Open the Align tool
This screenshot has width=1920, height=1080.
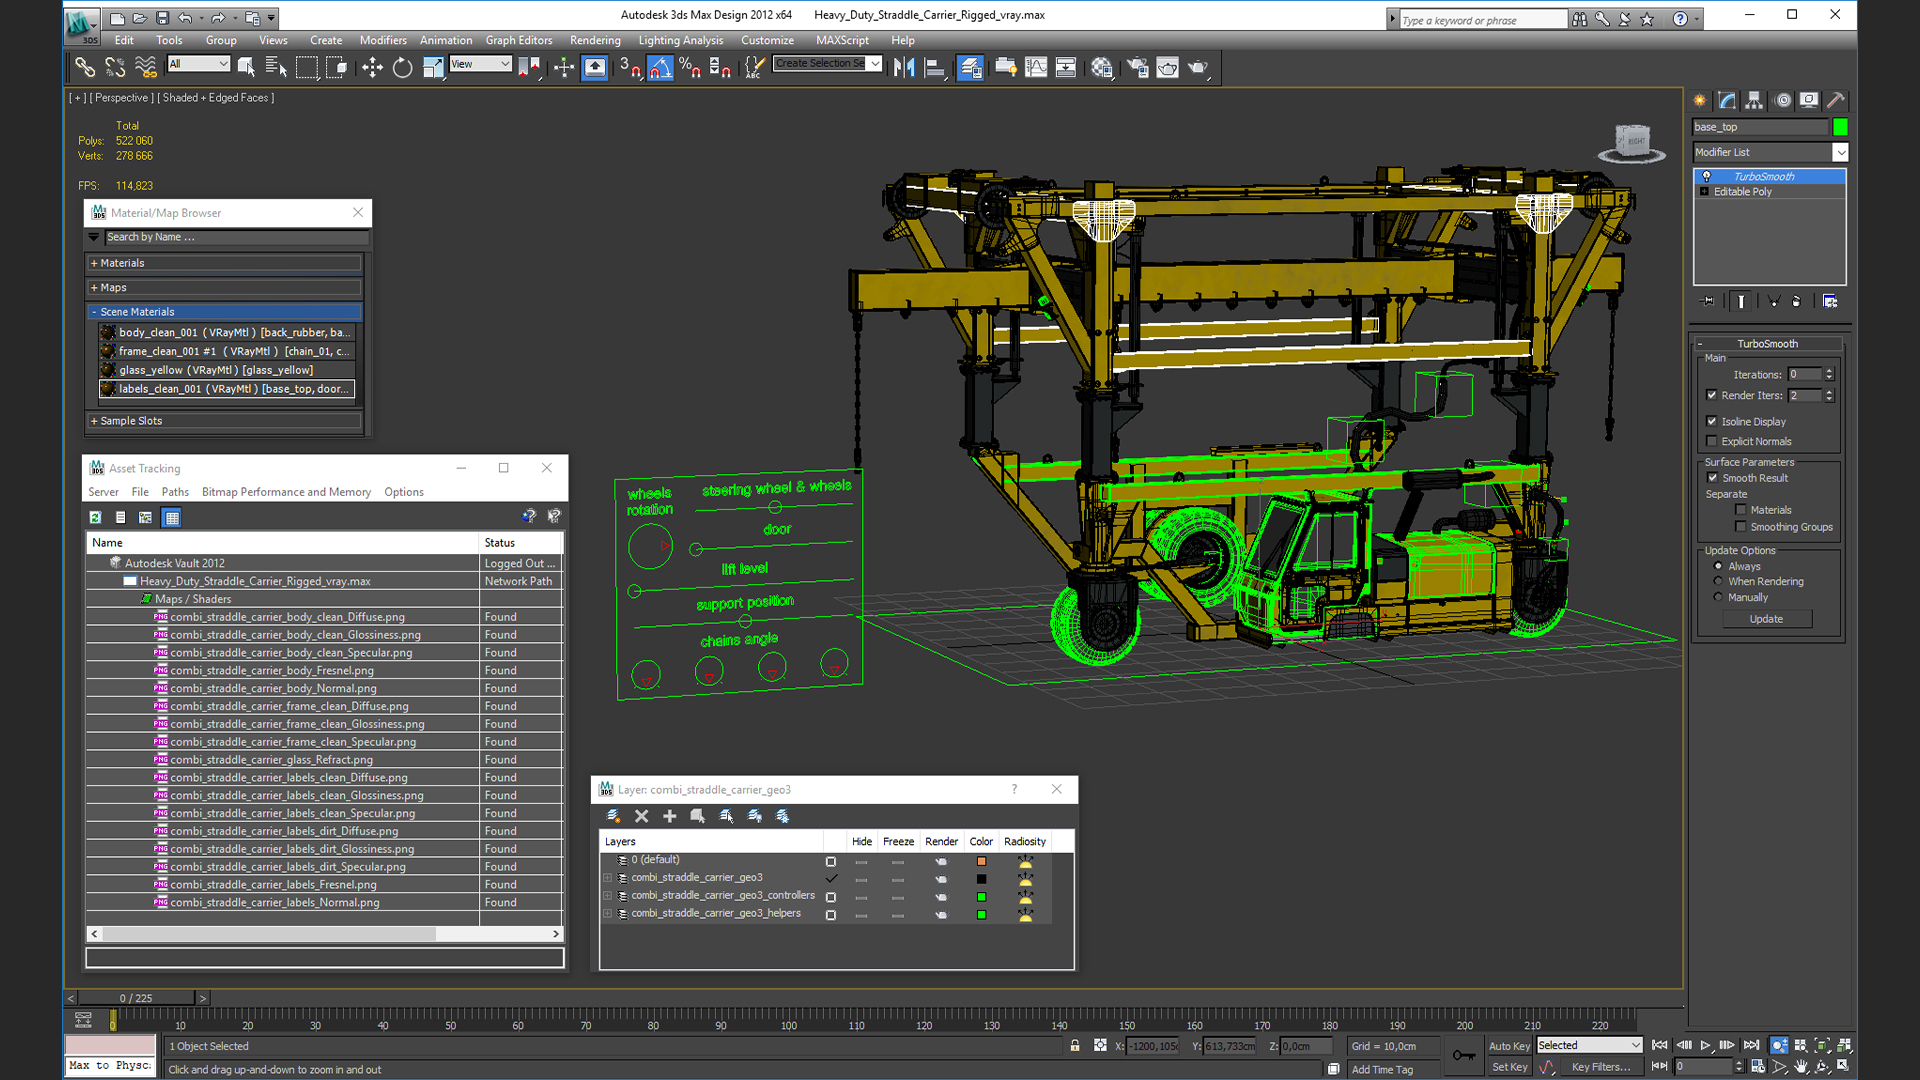pyautogui.click(x=935, y=68)
